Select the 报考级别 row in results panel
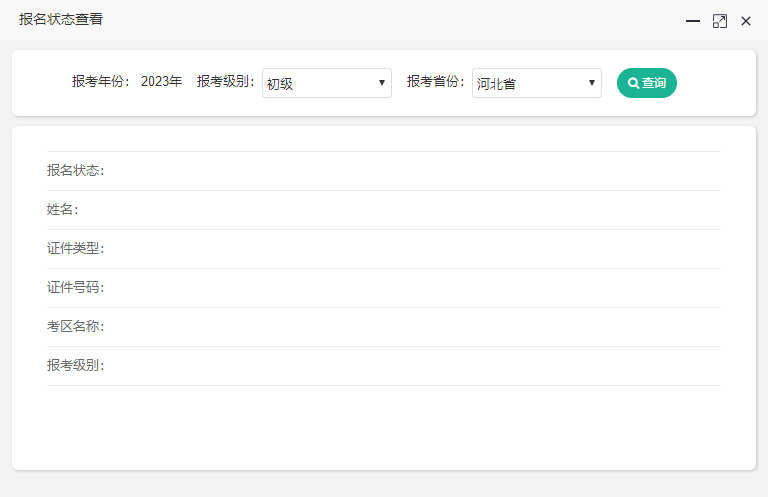Screen dimensions: 768x497 click(383, 366)
